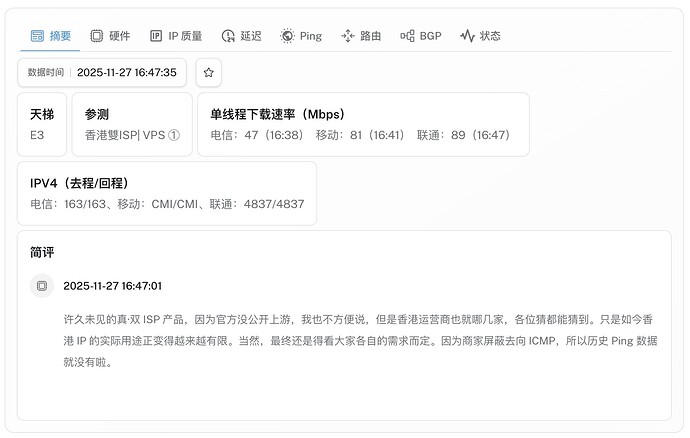Select the Ping tab
690x438 pixels.
point(301,36)
